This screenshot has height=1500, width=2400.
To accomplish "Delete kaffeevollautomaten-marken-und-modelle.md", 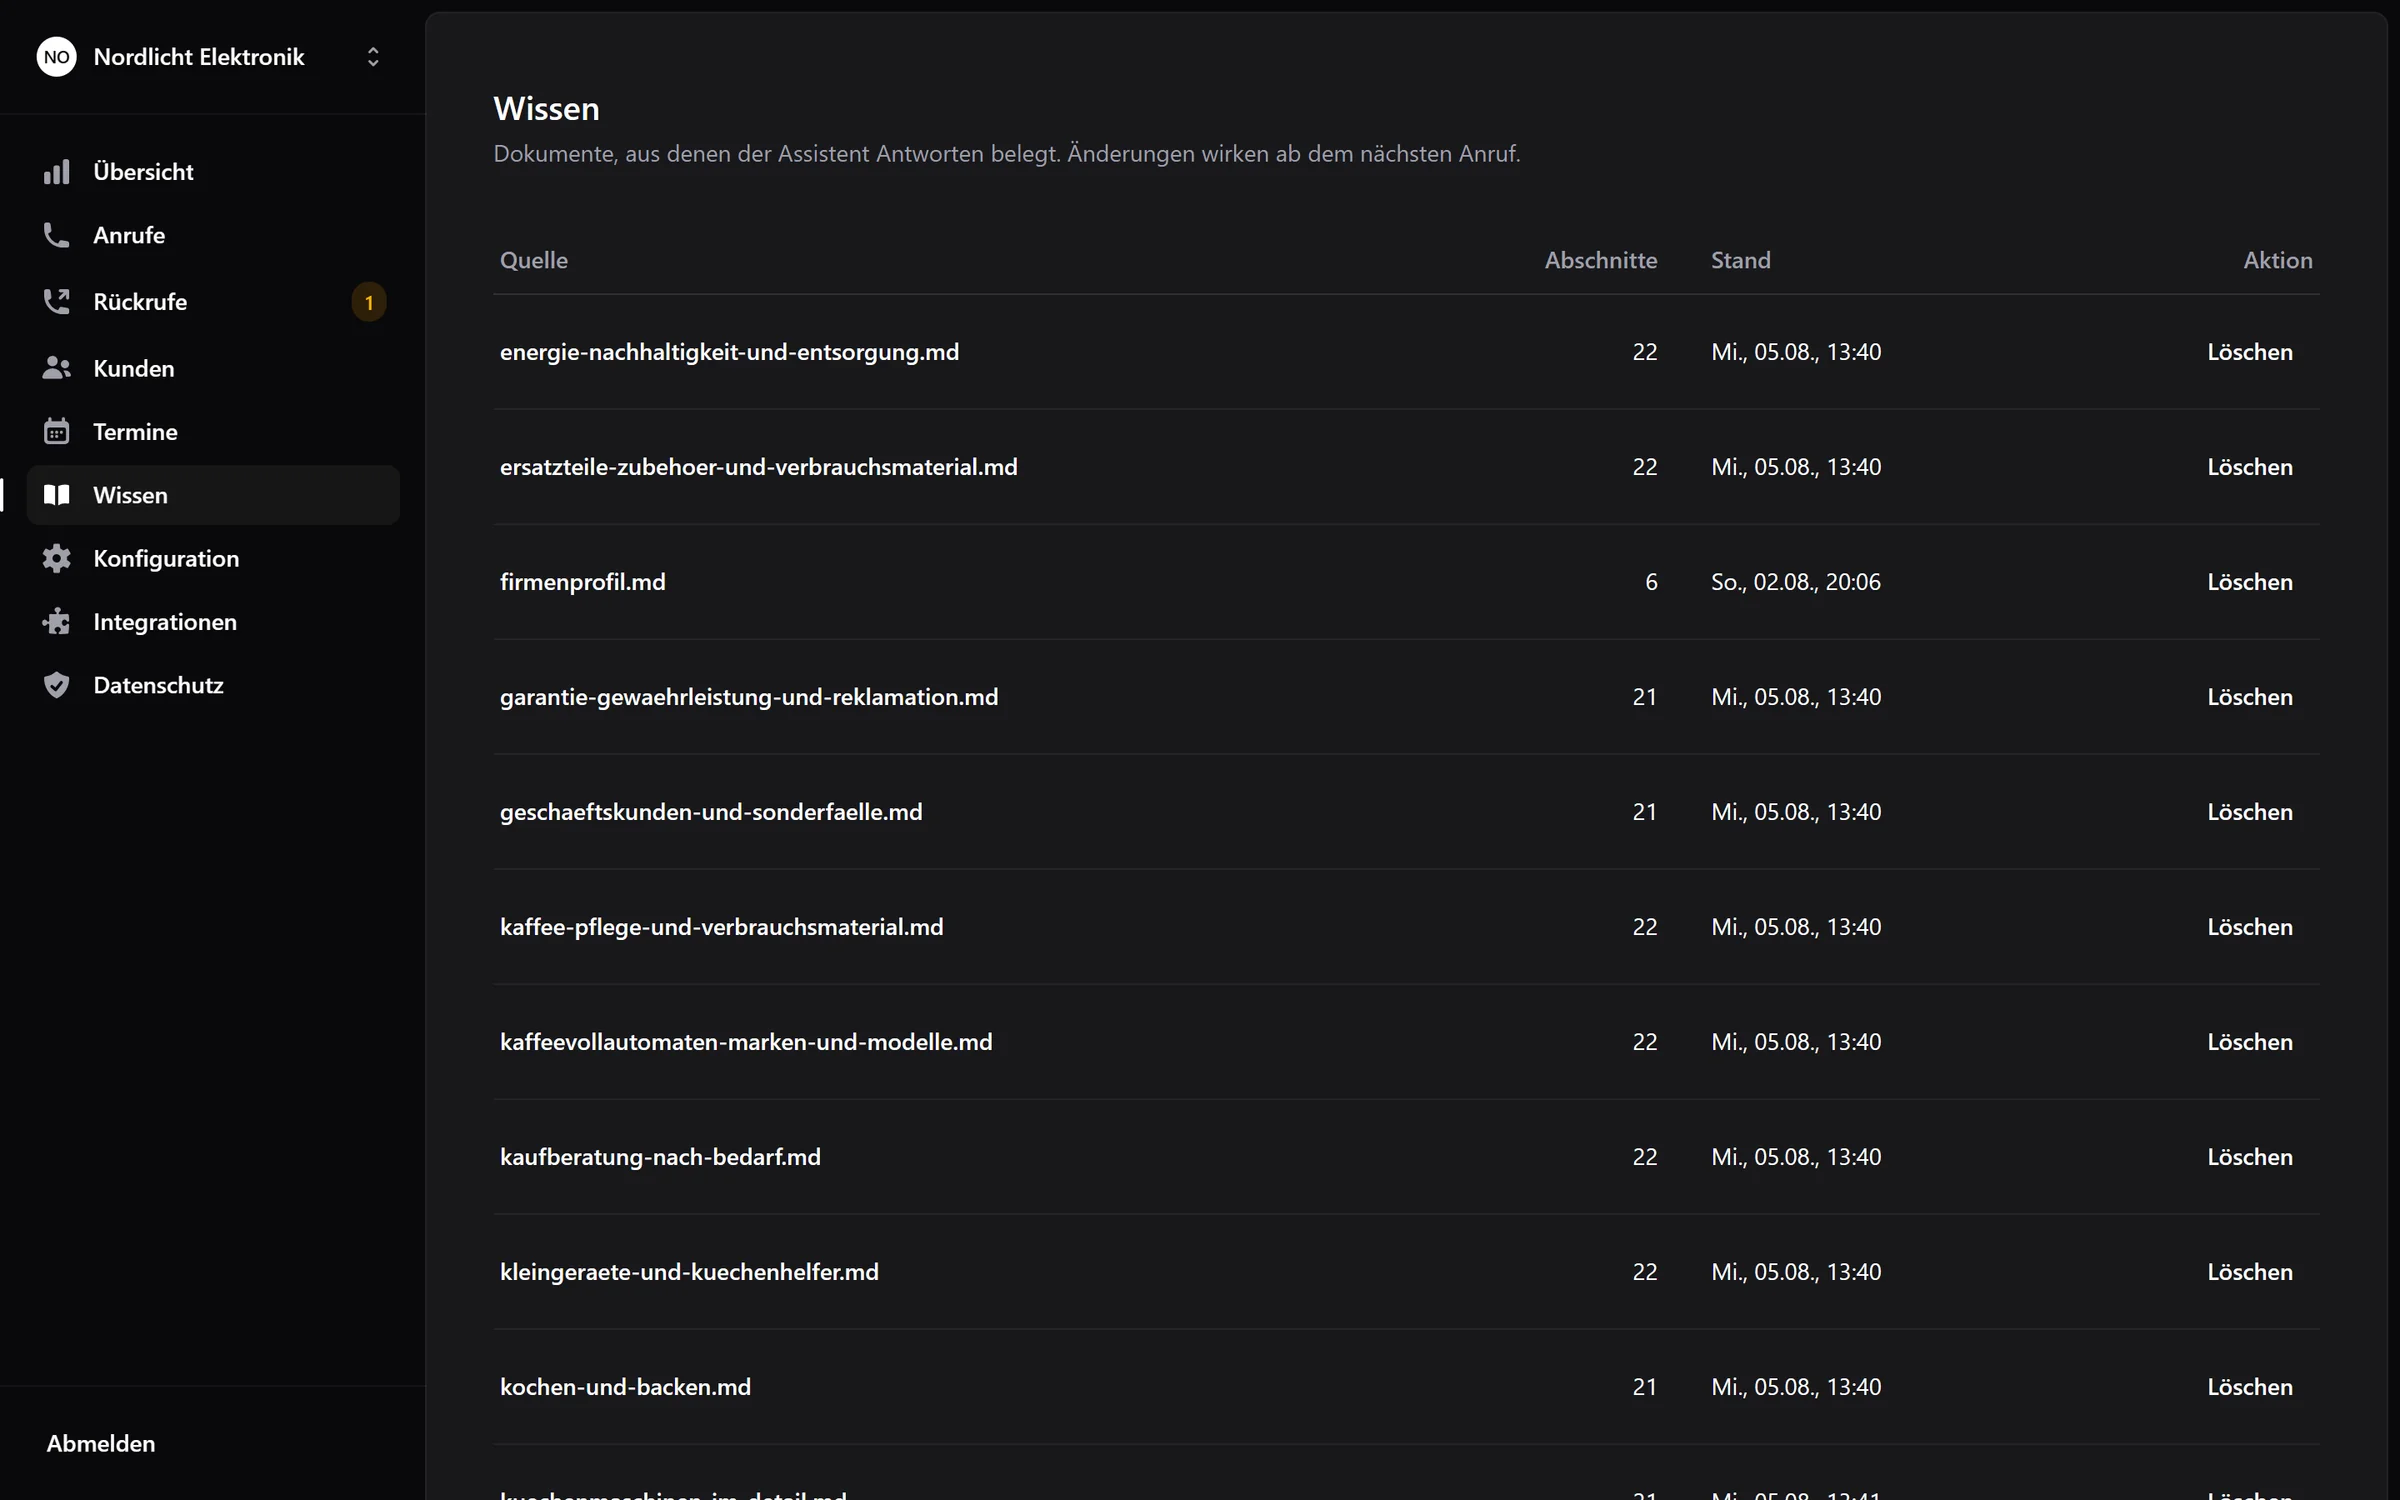I will coord(2250,1042).
